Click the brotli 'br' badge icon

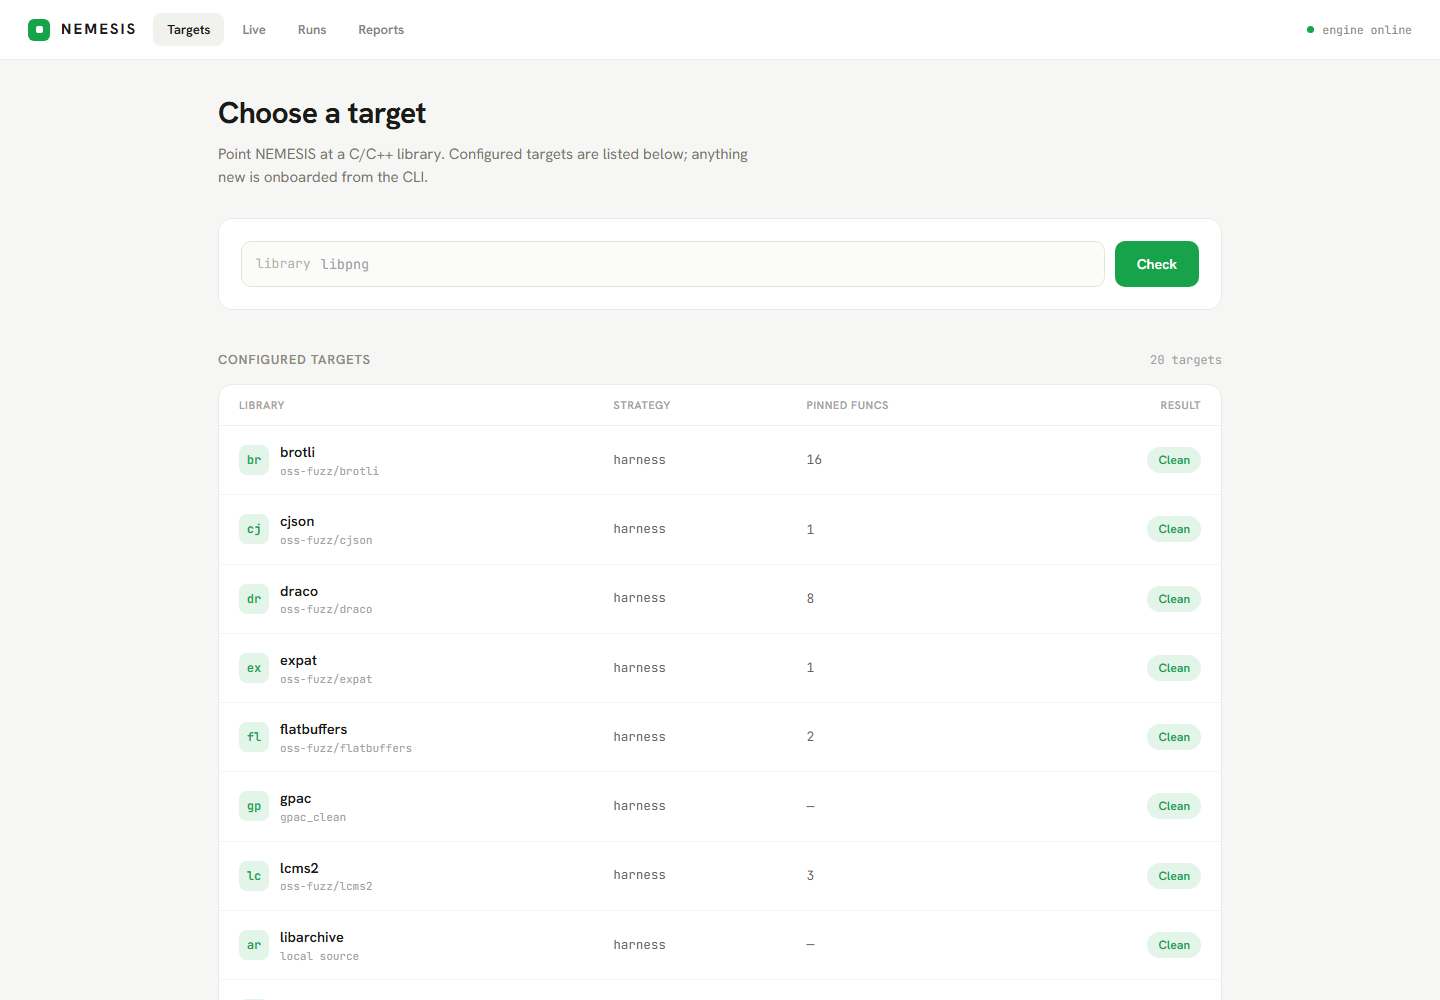coord(254,460)
